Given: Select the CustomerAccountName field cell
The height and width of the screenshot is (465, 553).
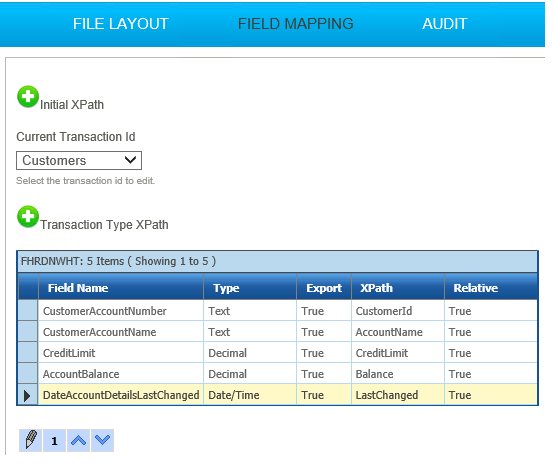Looking at the screenshot, I should pos(121,332).
